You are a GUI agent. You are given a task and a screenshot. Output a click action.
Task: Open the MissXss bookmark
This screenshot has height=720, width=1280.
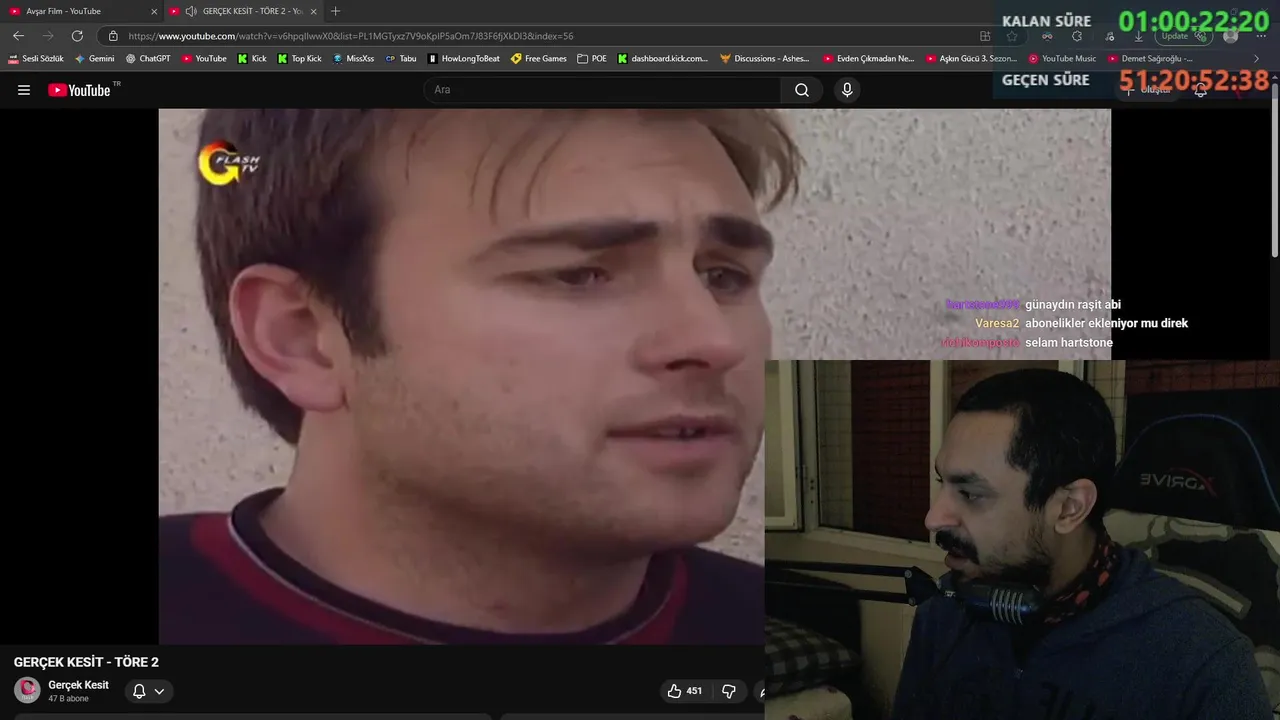(354, 58)
